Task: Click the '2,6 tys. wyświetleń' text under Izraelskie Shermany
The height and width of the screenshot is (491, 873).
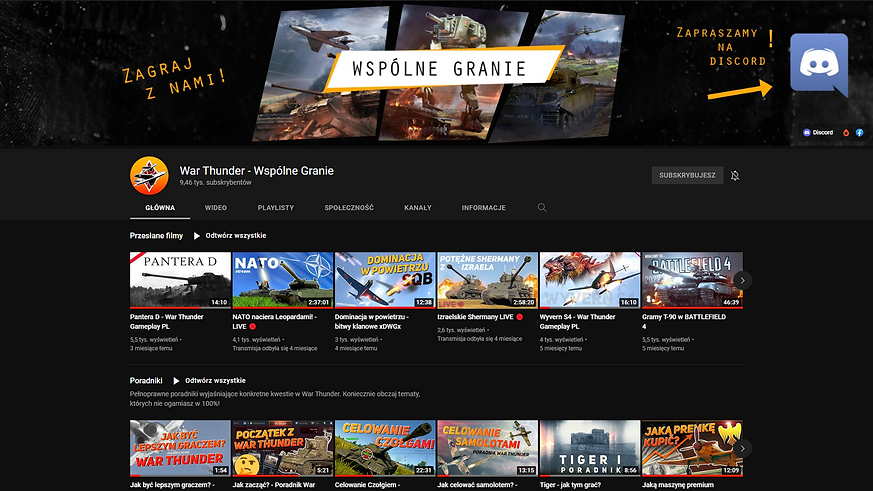Action: [463, 330]
